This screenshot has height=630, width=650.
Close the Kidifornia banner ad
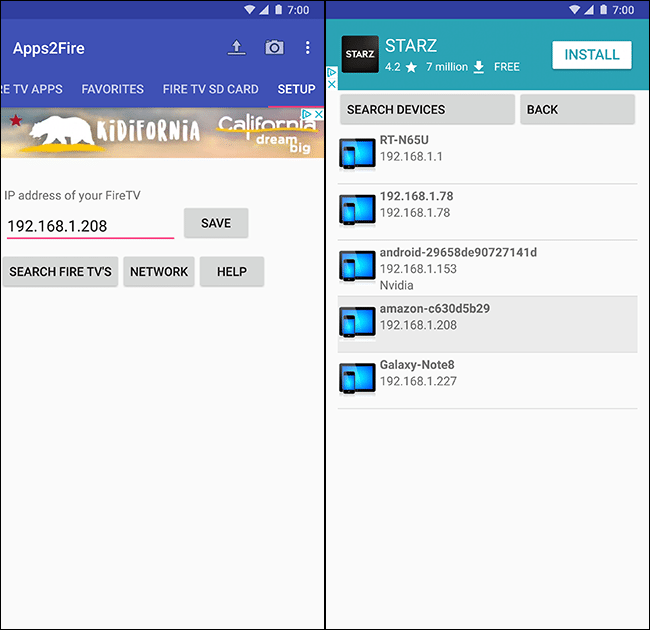click(x=318, y=114)
